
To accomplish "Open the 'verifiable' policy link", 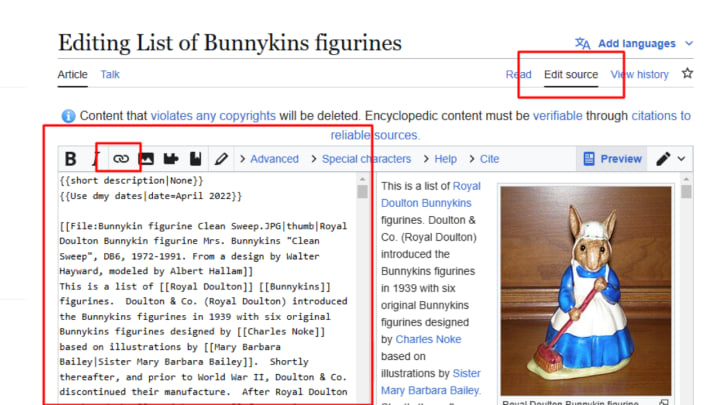I will pyautogui.click(x=557, y=116).
